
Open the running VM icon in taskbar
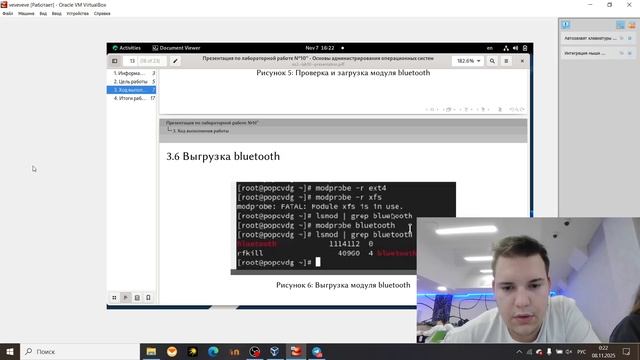[296, 351]
